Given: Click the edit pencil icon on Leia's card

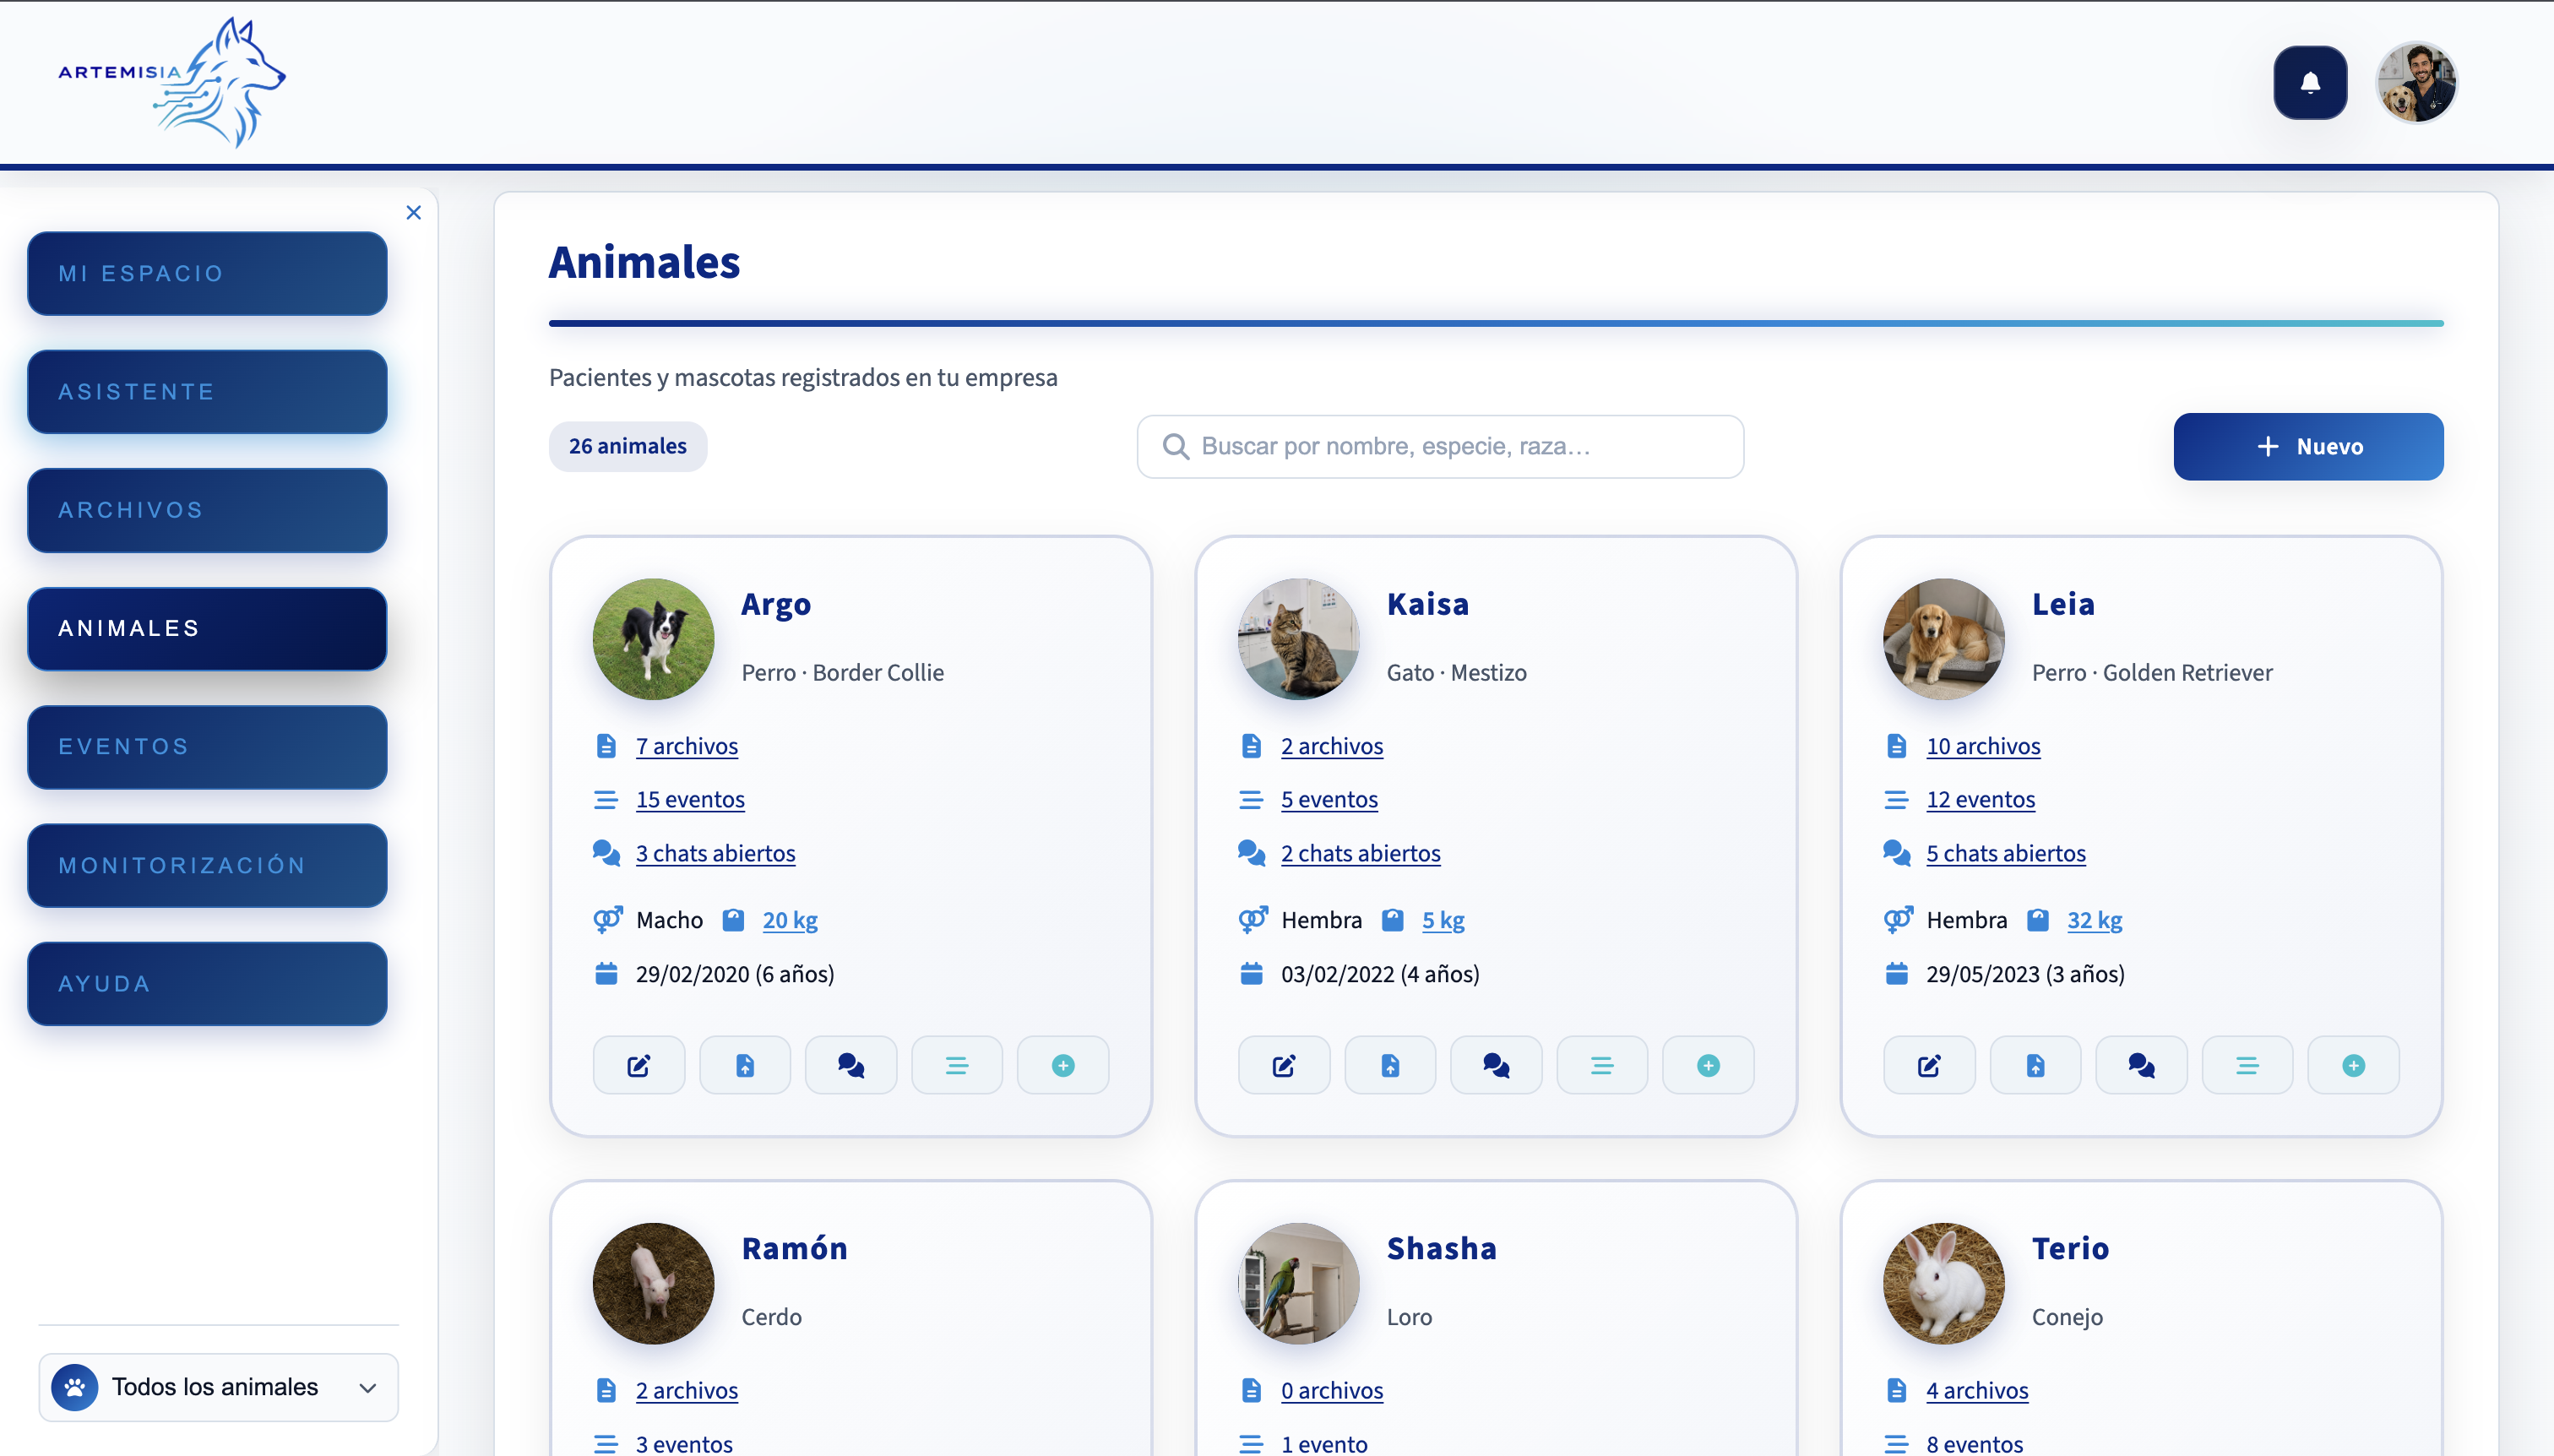Looking at the screenshot, I should 1929,1066.
